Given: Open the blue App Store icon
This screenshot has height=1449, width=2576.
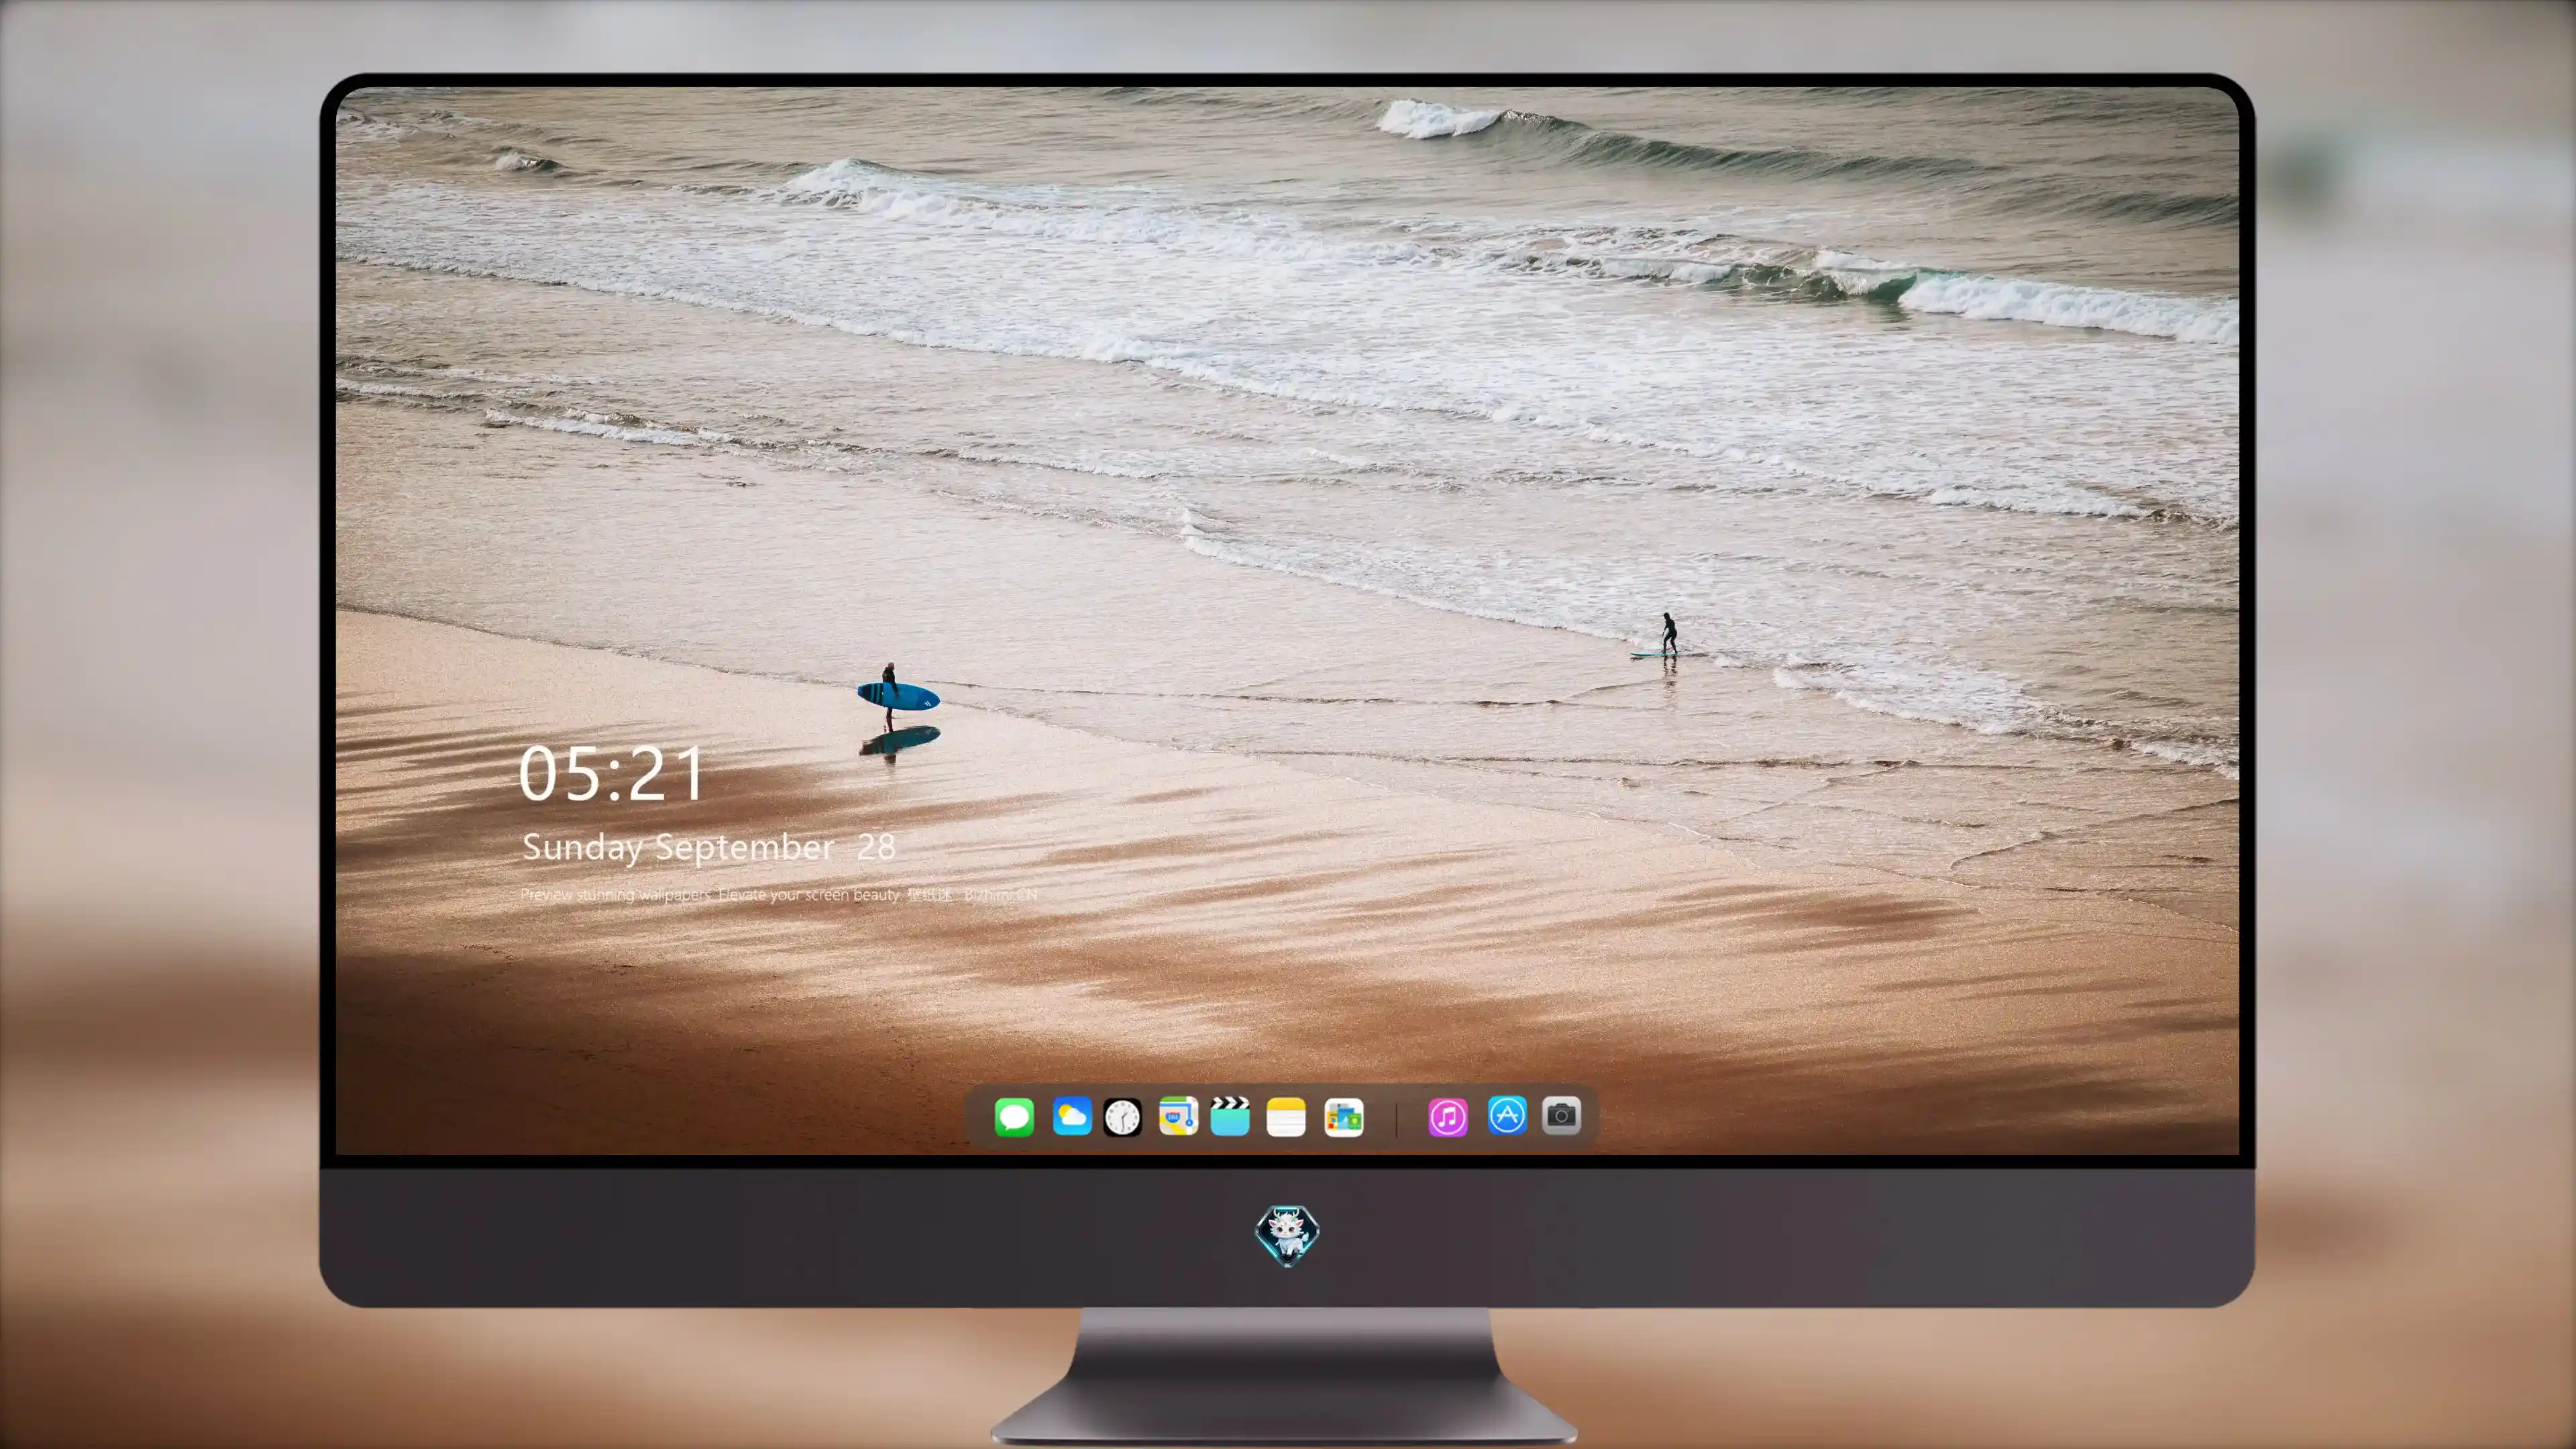Looking at the screenshot, I should point(1507,1115).
